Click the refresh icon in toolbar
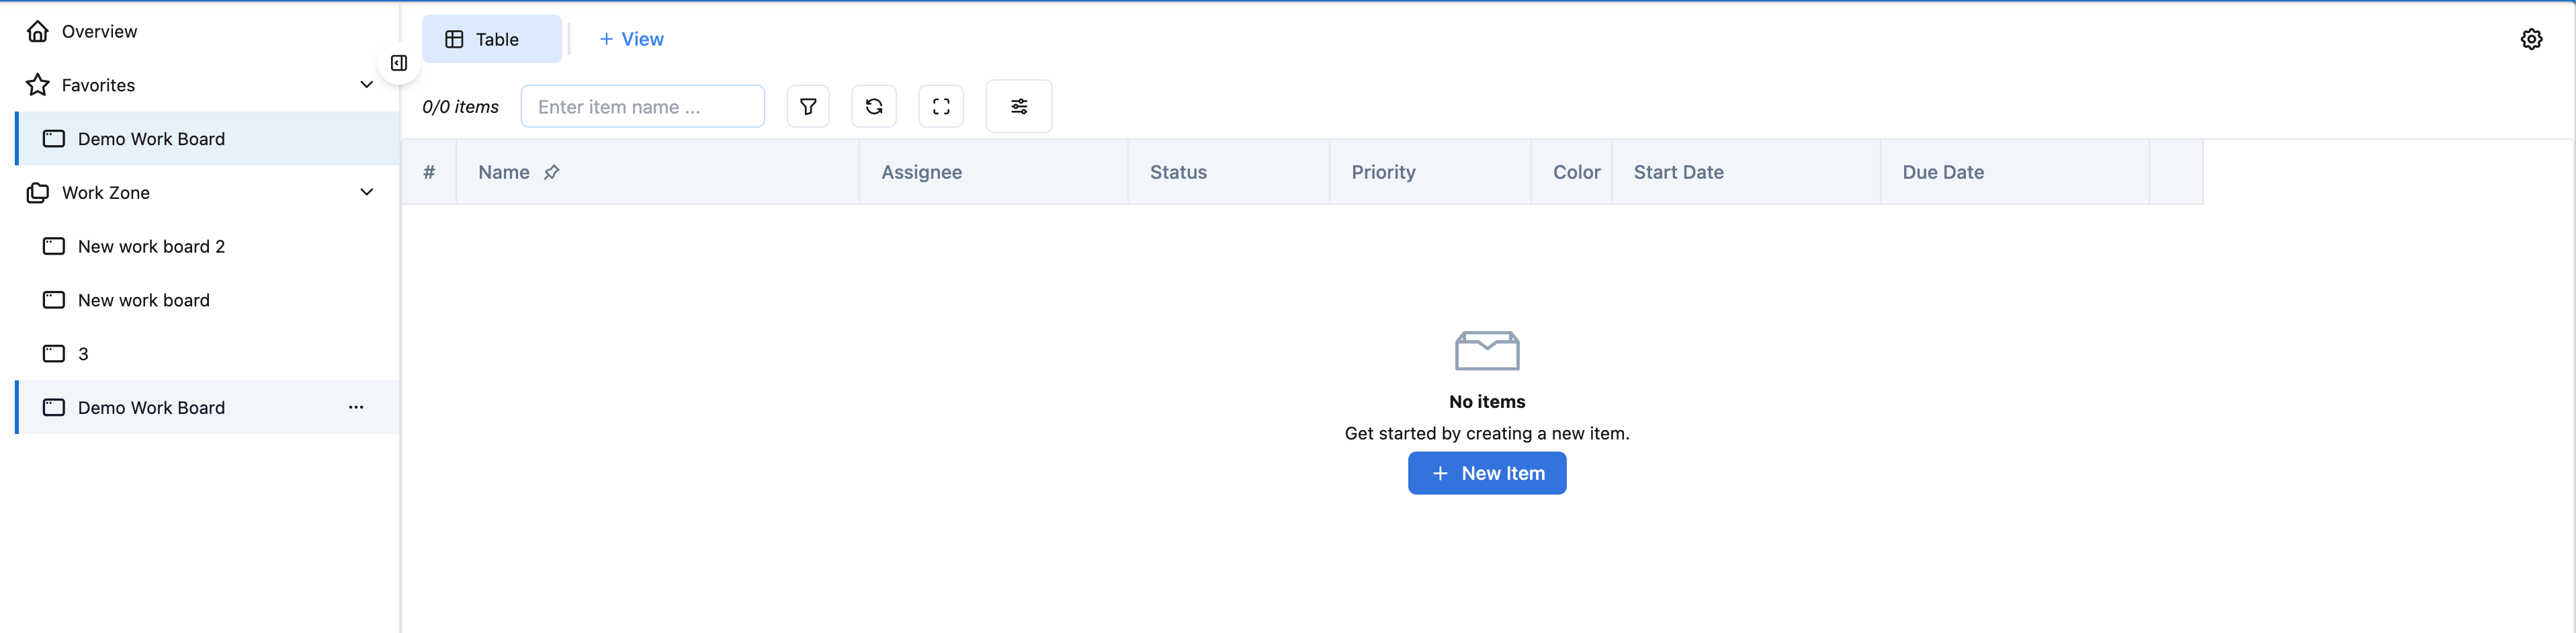This screenshot has height=633, width=2576. coord(873,107)
